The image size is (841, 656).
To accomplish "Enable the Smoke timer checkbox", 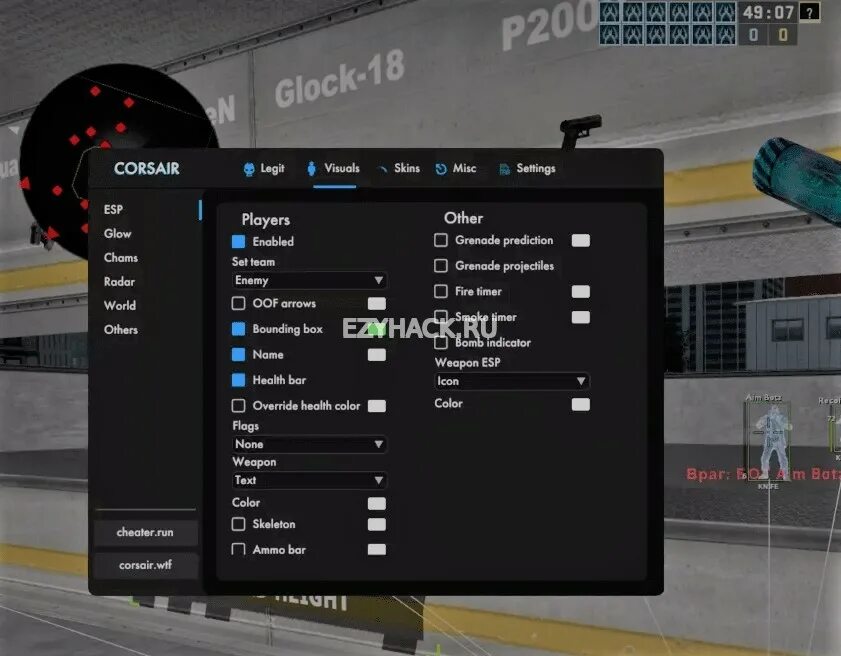I will coord(441,316).
